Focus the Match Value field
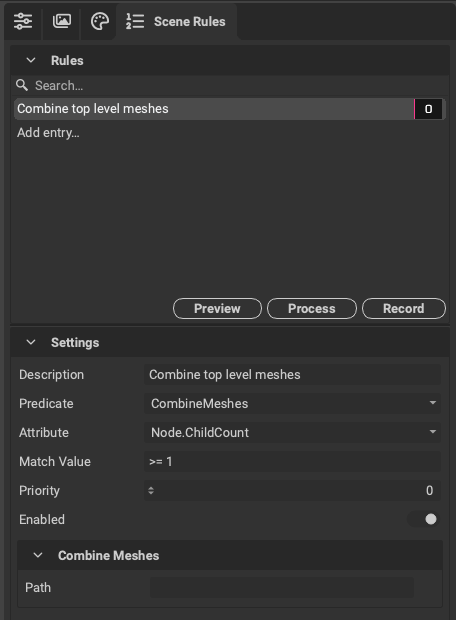456x620 pixels. pyautogui.click(x=292, y=461)
